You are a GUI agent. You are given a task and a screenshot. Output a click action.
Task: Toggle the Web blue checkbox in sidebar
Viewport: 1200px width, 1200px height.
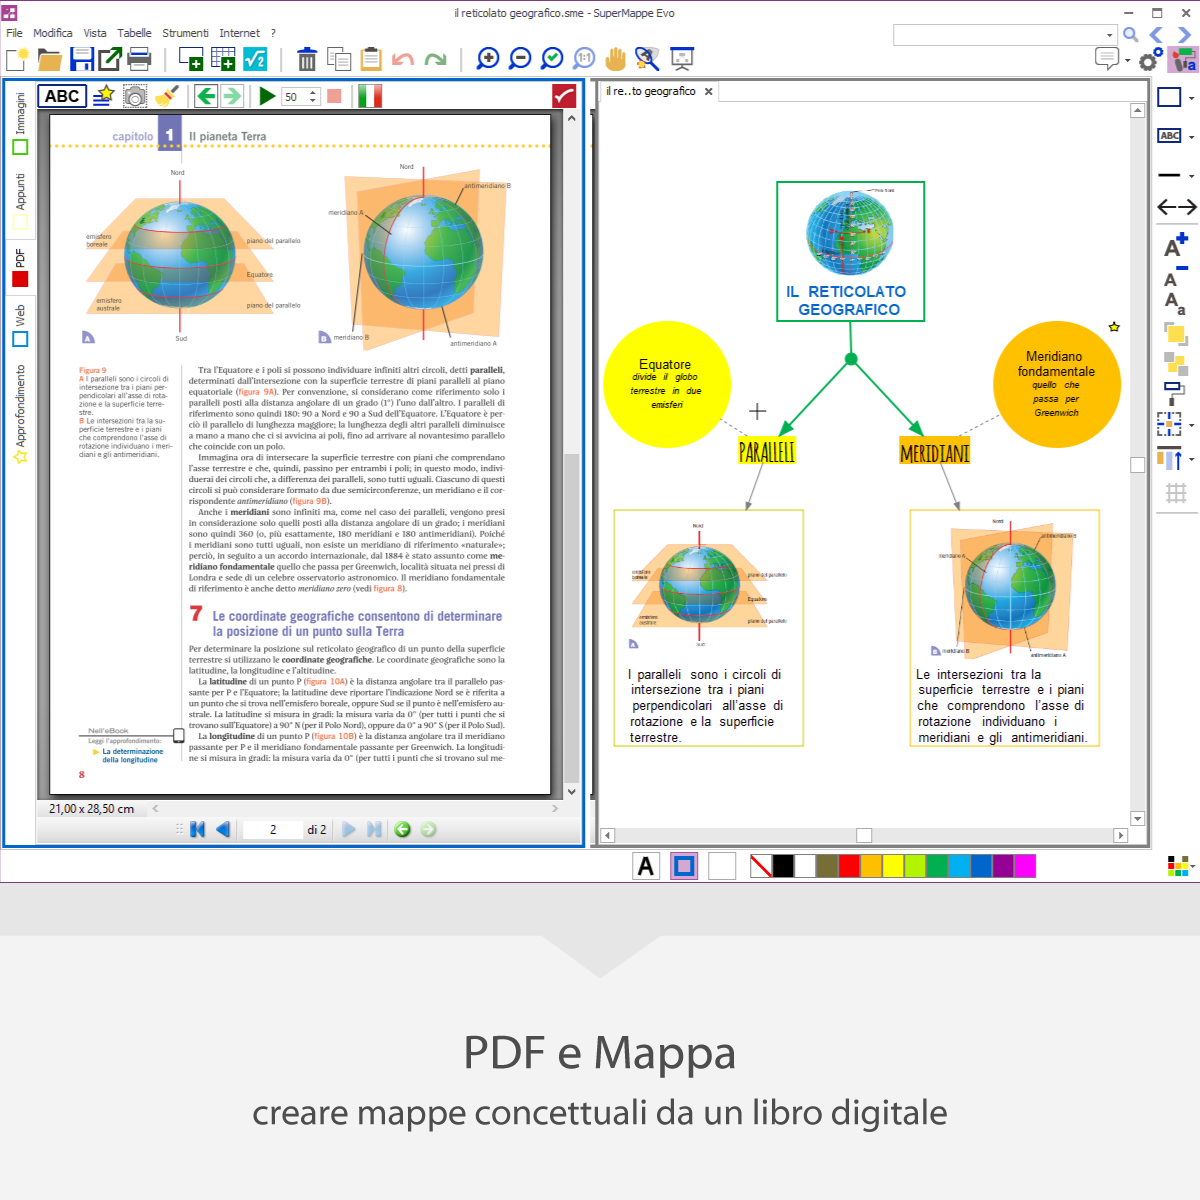click(x=20, y=339)
